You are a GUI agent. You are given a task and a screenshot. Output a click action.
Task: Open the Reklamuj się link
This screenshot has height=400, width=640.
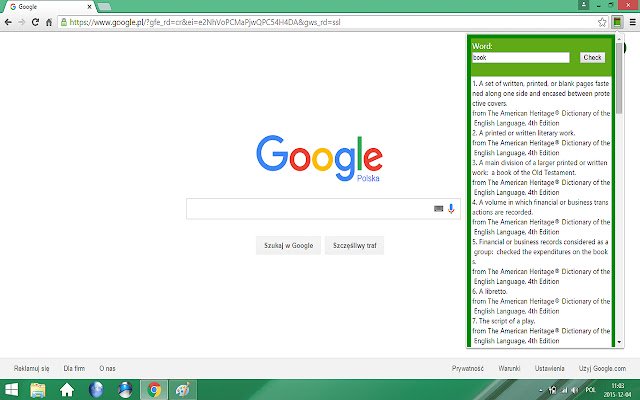31,368
